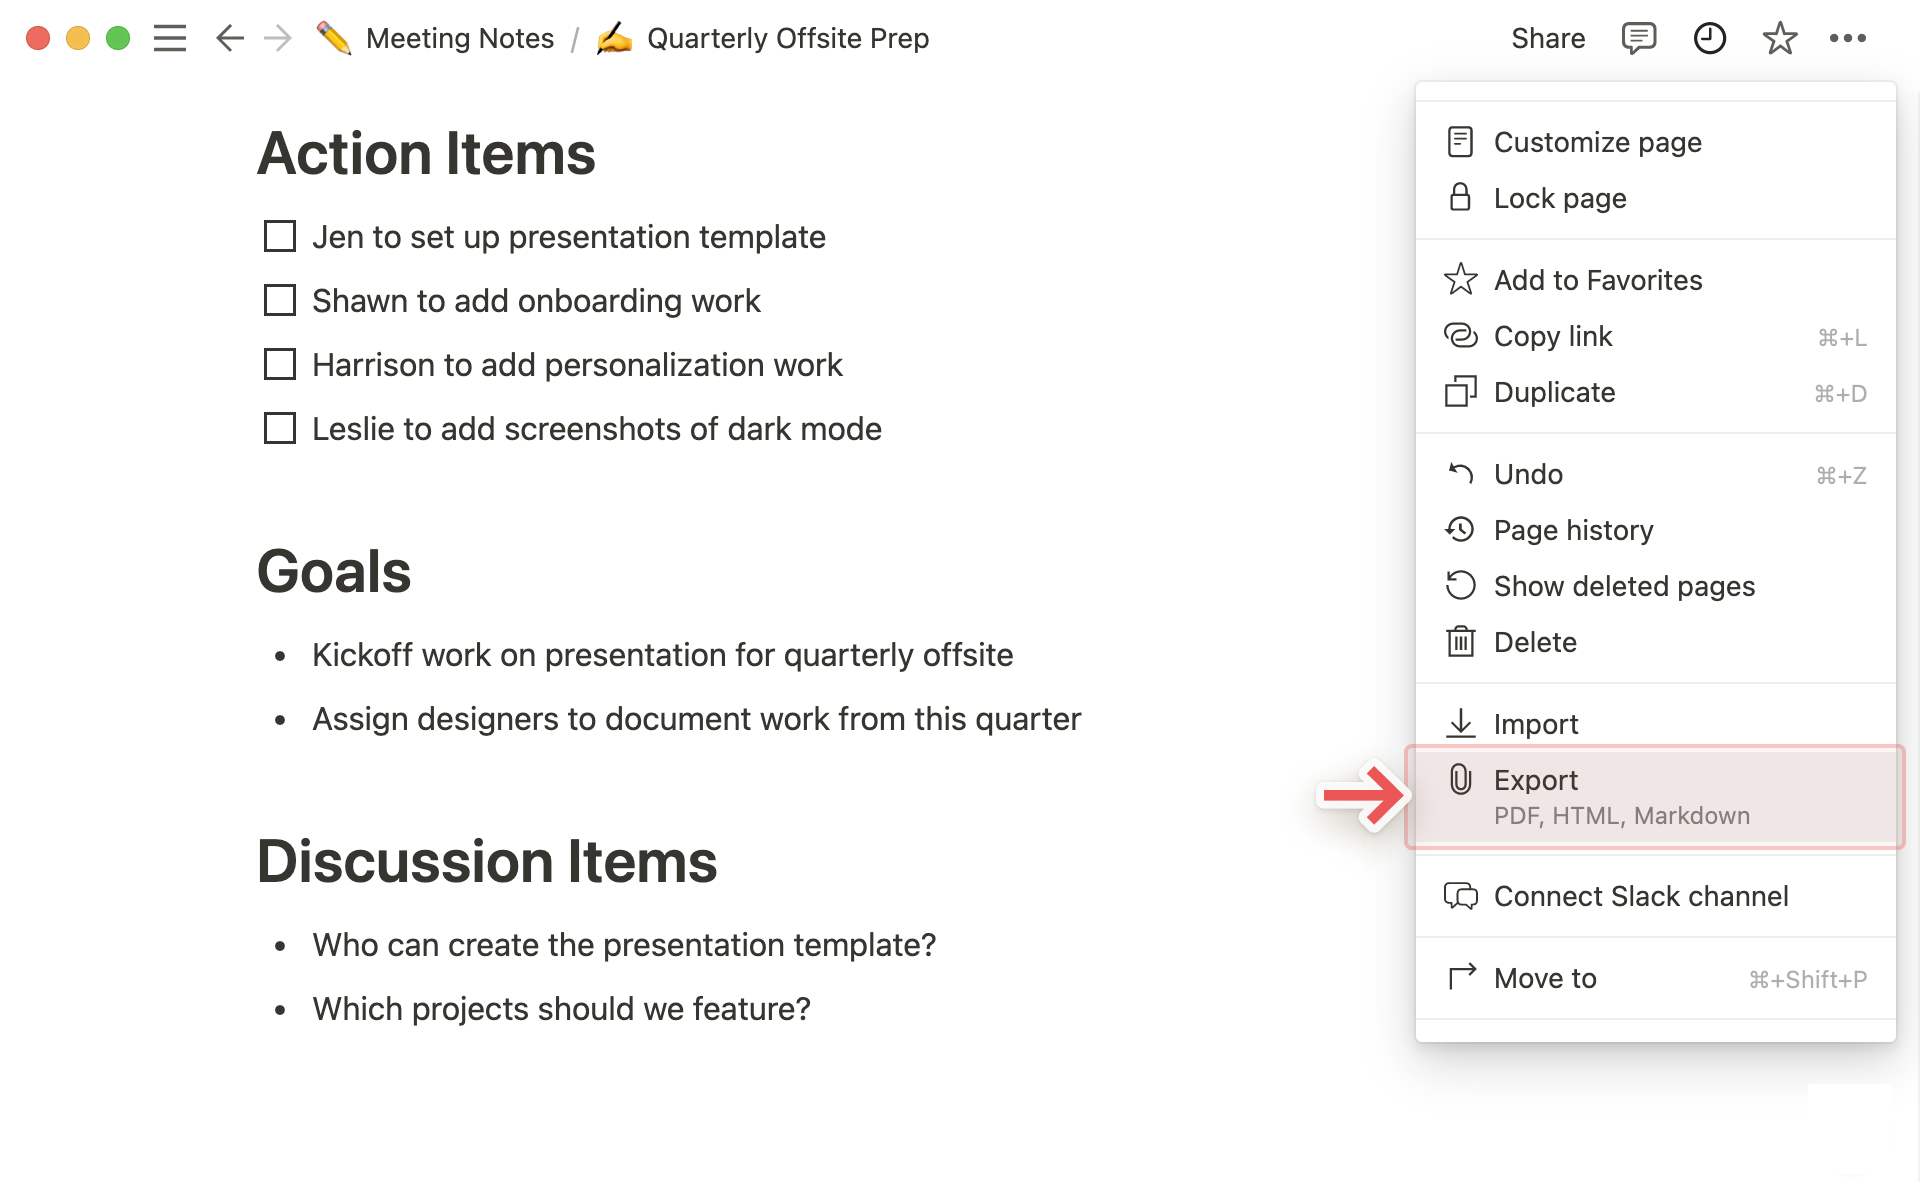Click the Delete page trash icon

tap(1461, 640)
